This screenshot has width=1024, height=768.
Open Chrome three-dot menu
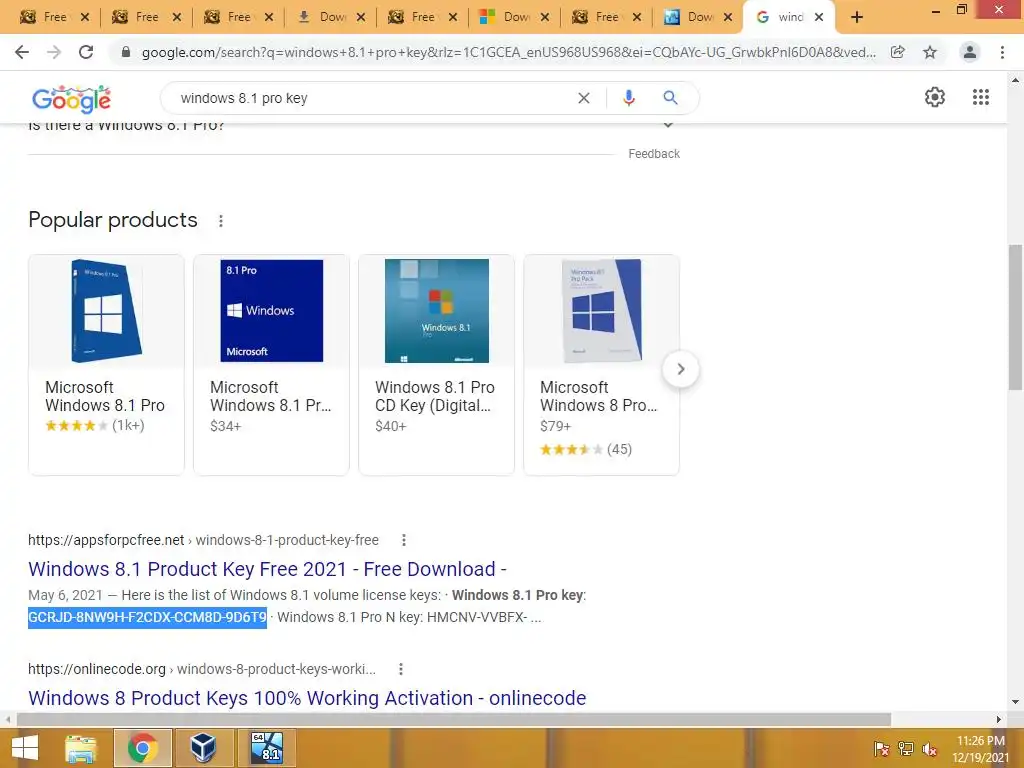[x=1002, y=52]
